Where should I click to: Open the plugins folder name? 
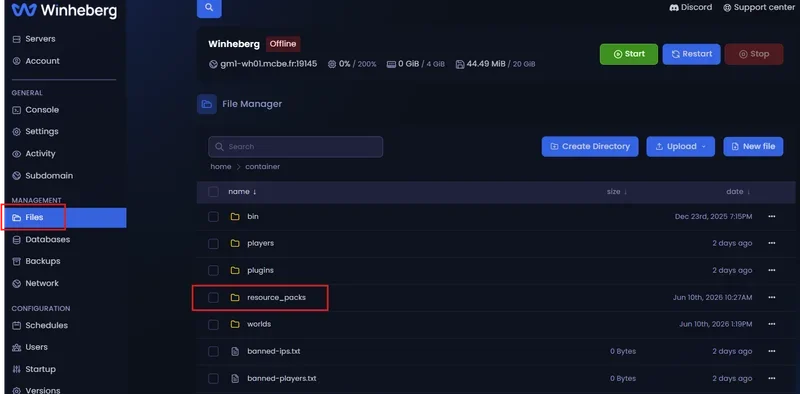coord(261,270)
